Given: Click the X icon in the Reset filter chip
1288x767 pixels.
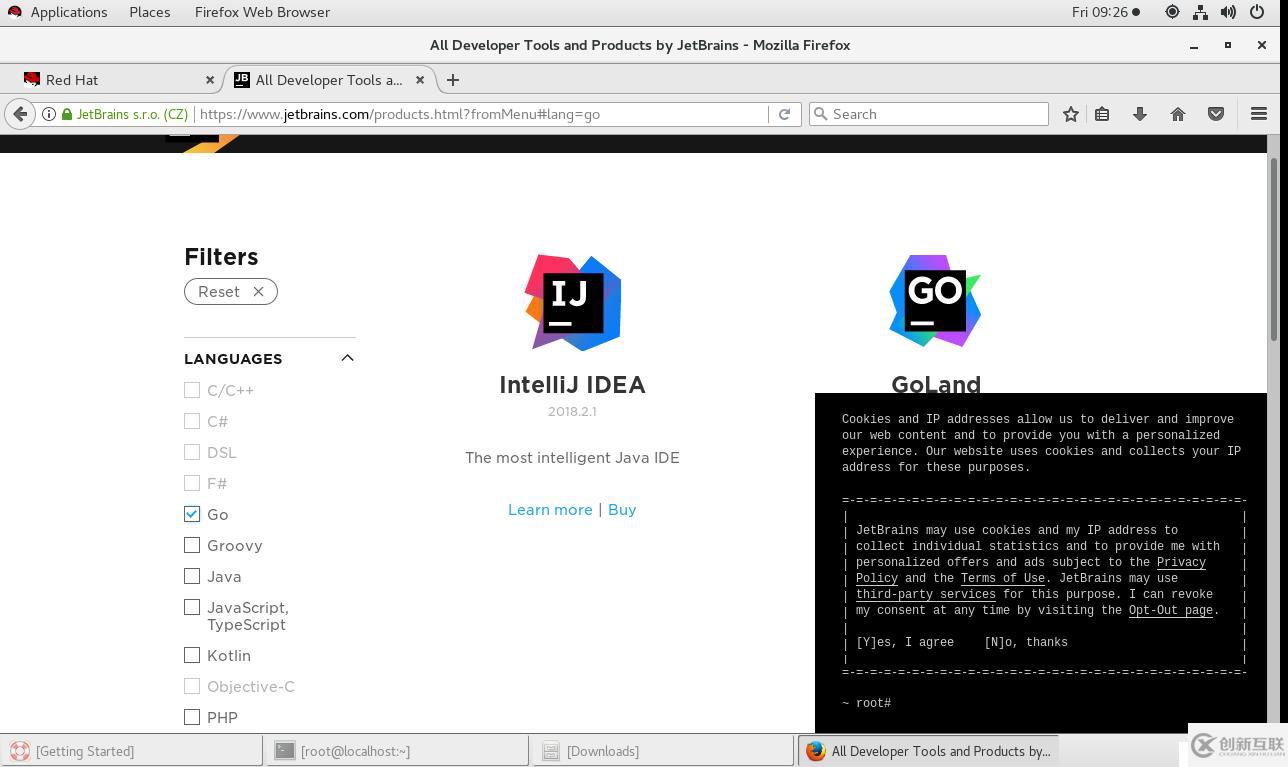Looking at the screenshot, I should (x=258, y=292).
